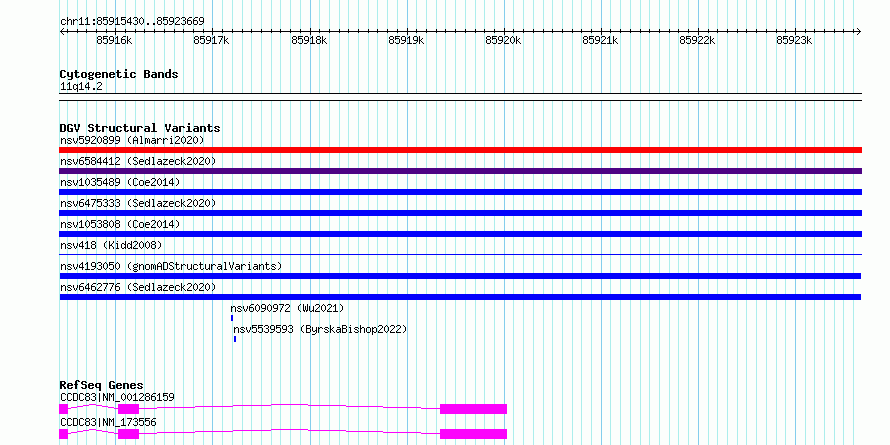The height and width of the screenshot is (445, 890).
Task: Click the blue nsv6462776 variant bar
Action: [x=460, y=297]
